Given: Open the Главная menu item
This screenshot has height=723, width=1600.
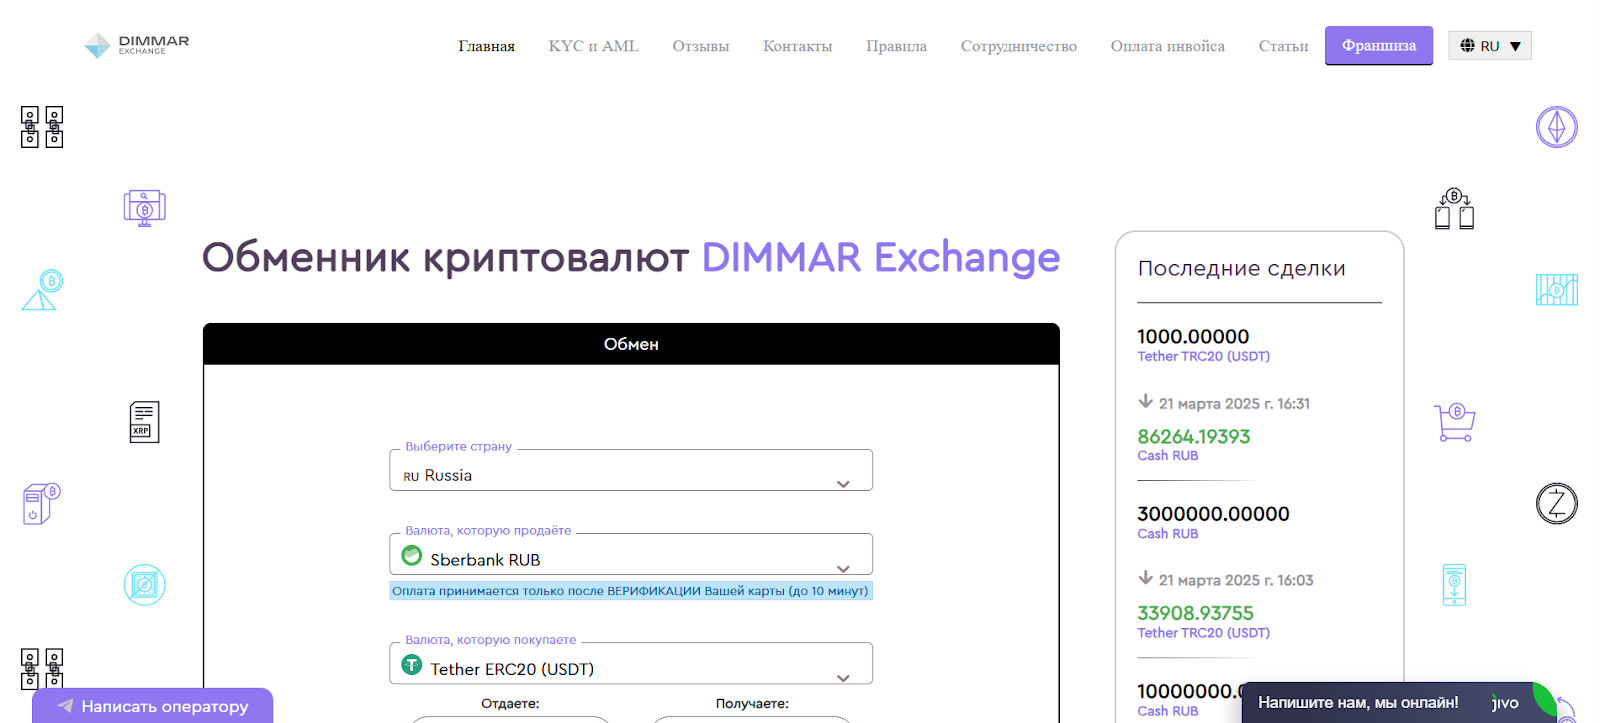Looking at the screenshot, I should point(486,46).
